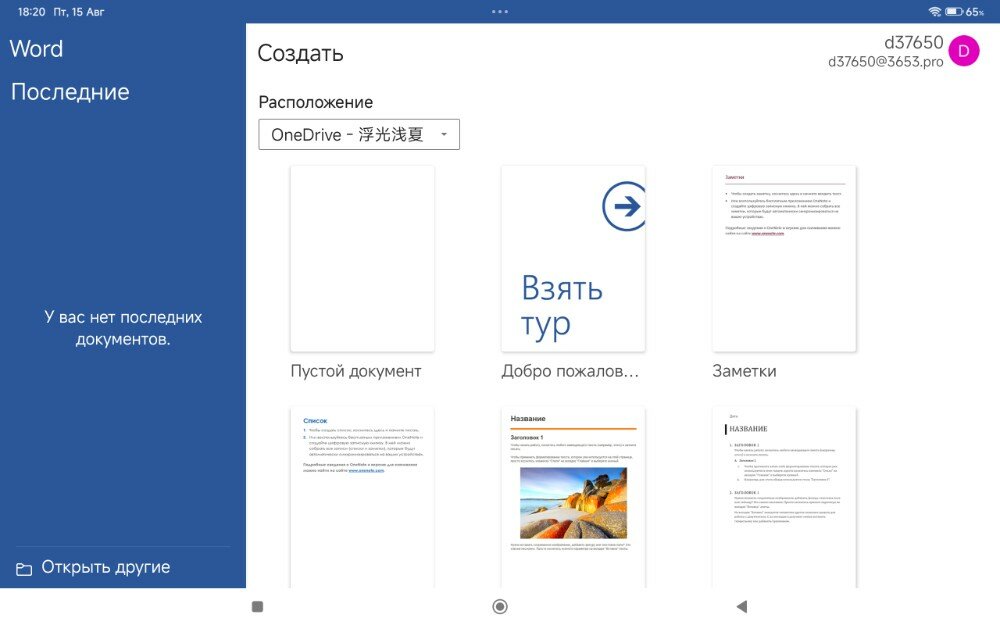This screenshot has height=625, width=1000.
Task: Tap the Android back triangle button
Action: [x=741, y=607]
